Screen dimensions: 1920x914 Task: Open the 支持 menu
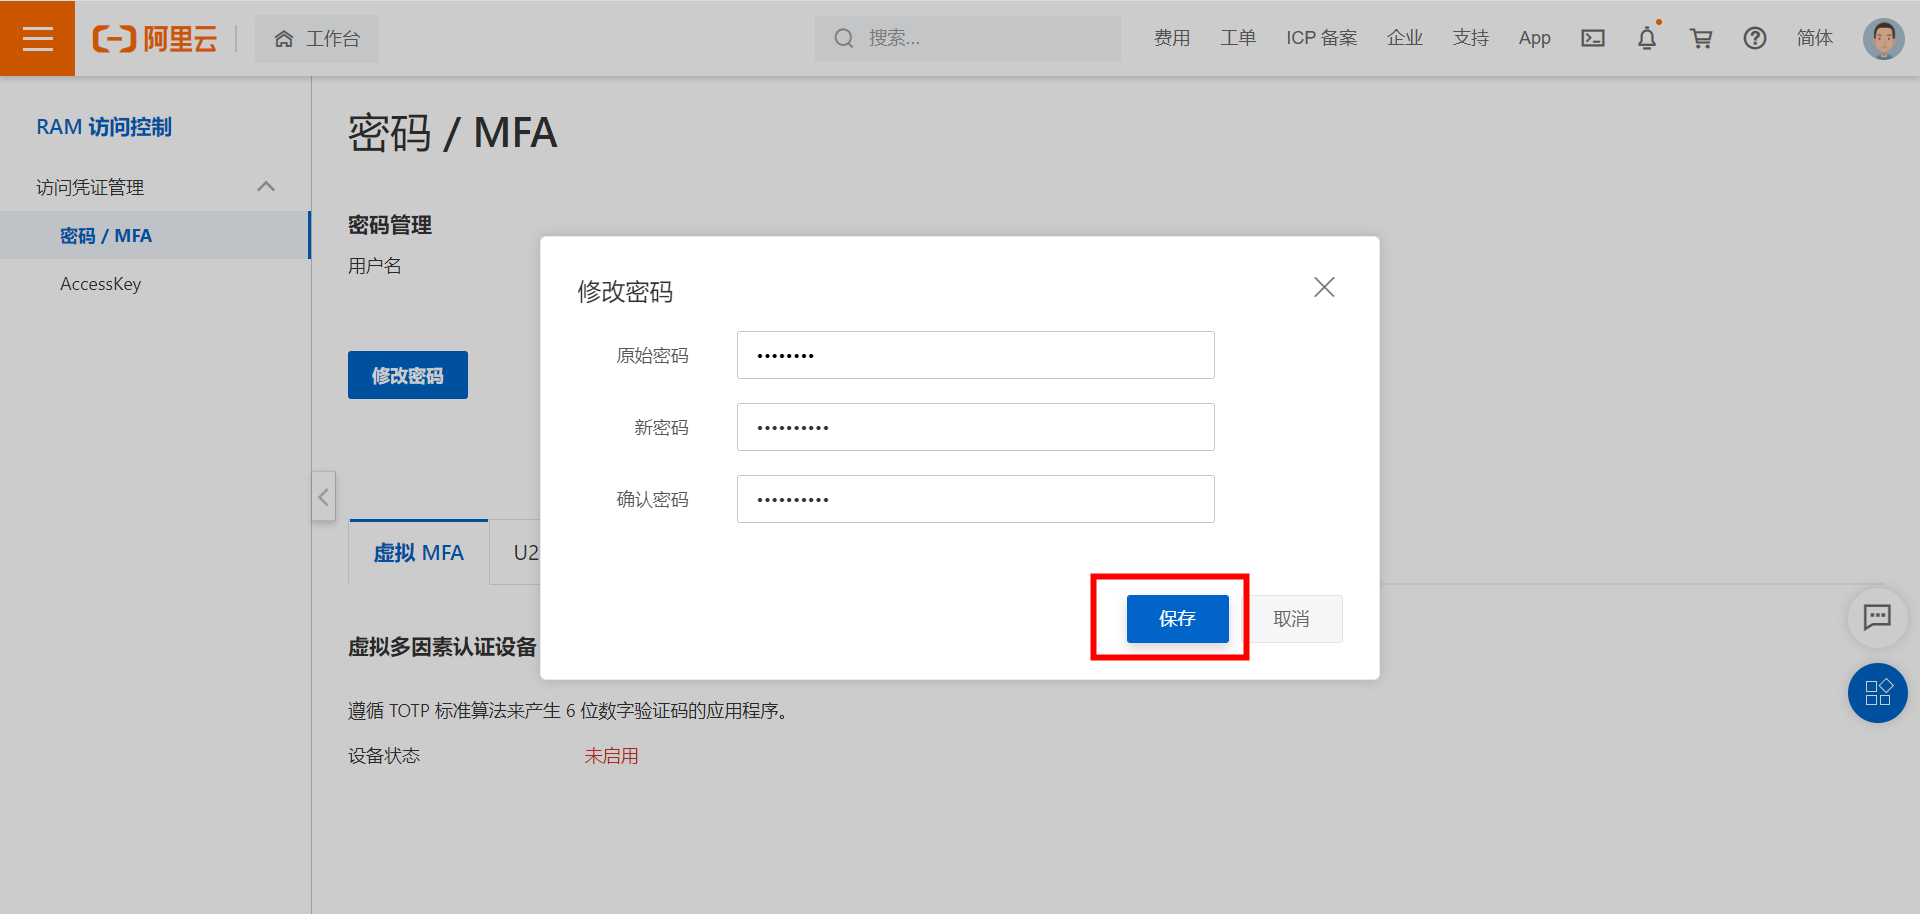1471,38
